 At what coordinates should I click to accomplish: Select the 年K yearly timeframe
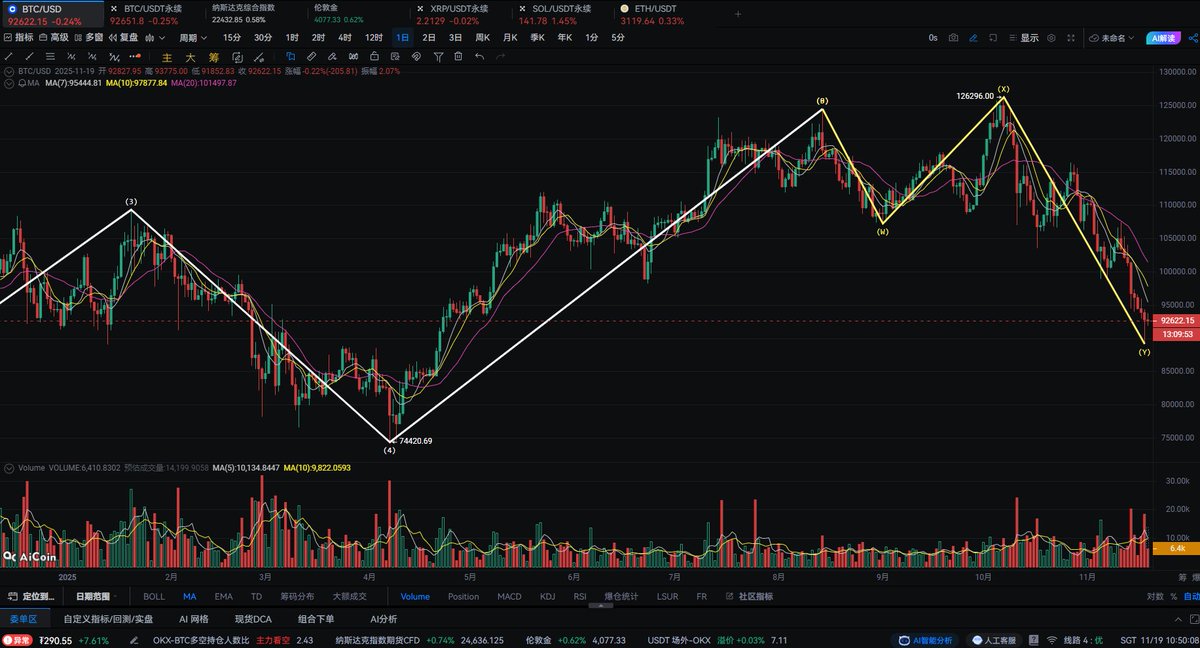tap(565, 37)
